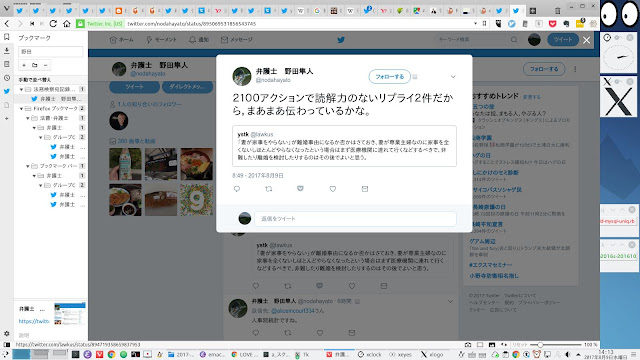640x360 pixels.
Task: Add a new web panel with plus
Action: [7, 118]
